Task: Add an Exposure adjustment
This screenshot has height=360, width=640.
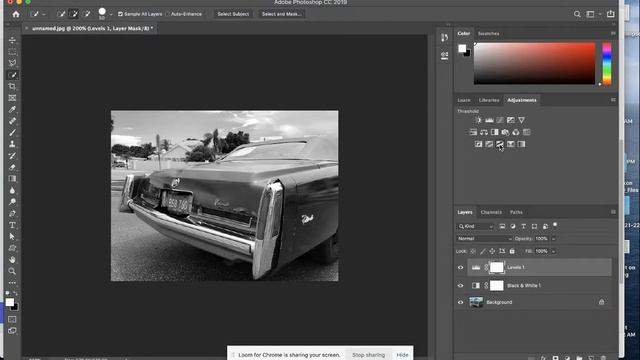Action: [511, 120]
